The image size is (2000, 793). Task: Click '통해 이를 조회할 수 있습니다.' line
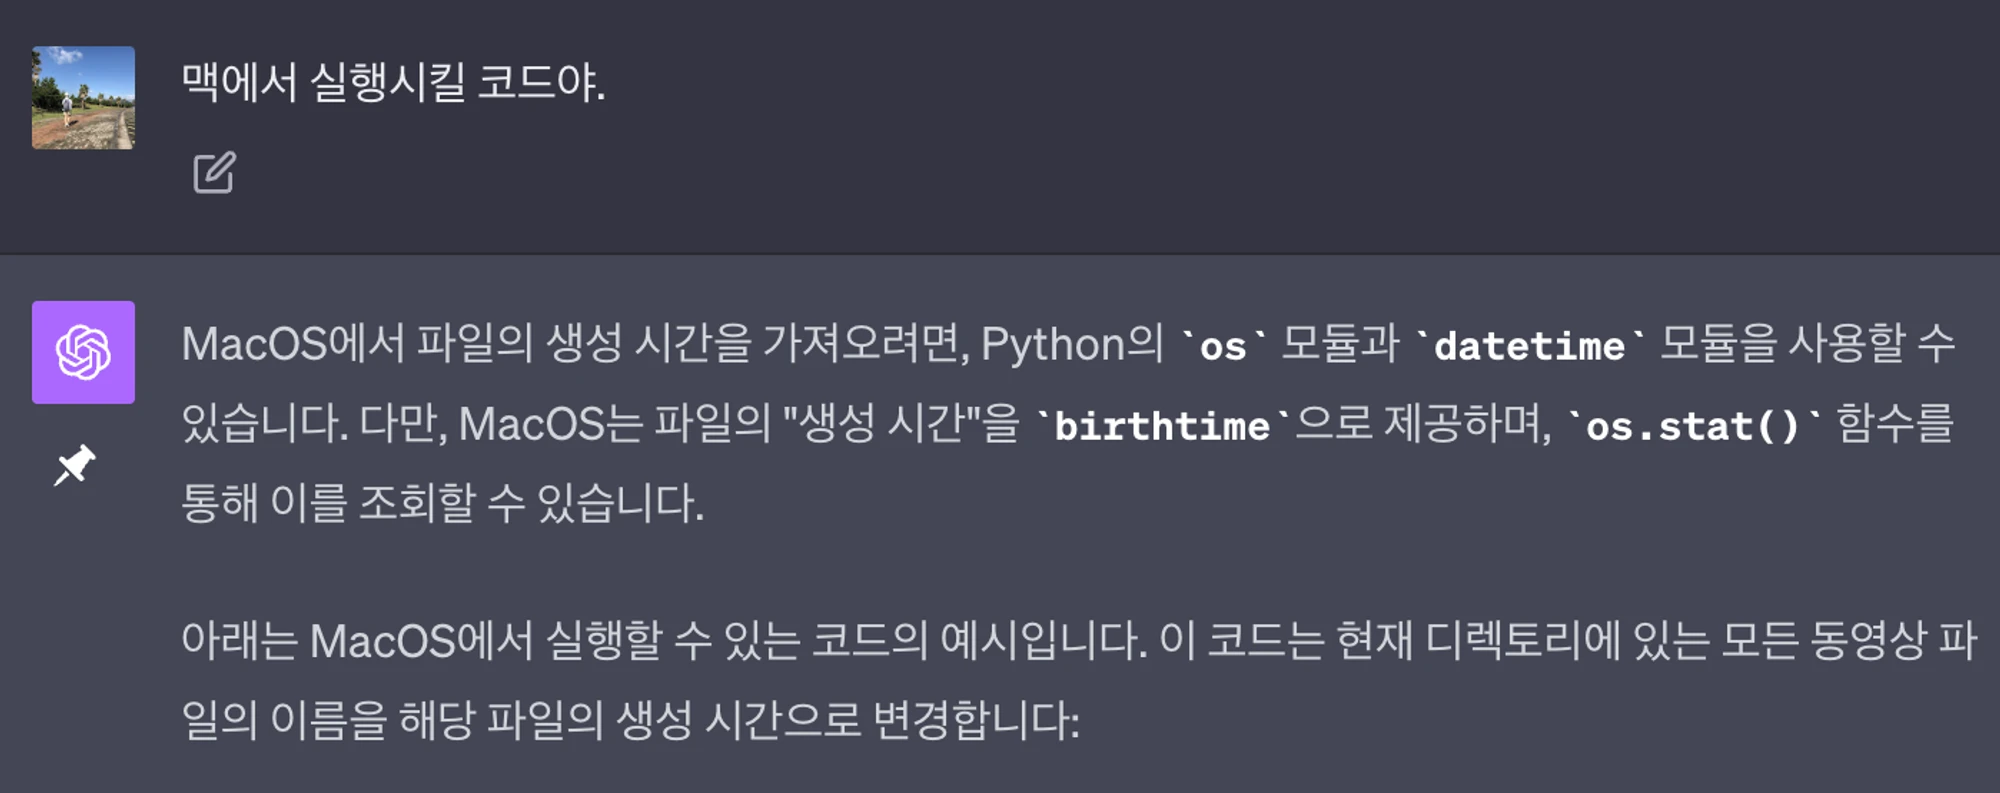[x=442, y=502]
